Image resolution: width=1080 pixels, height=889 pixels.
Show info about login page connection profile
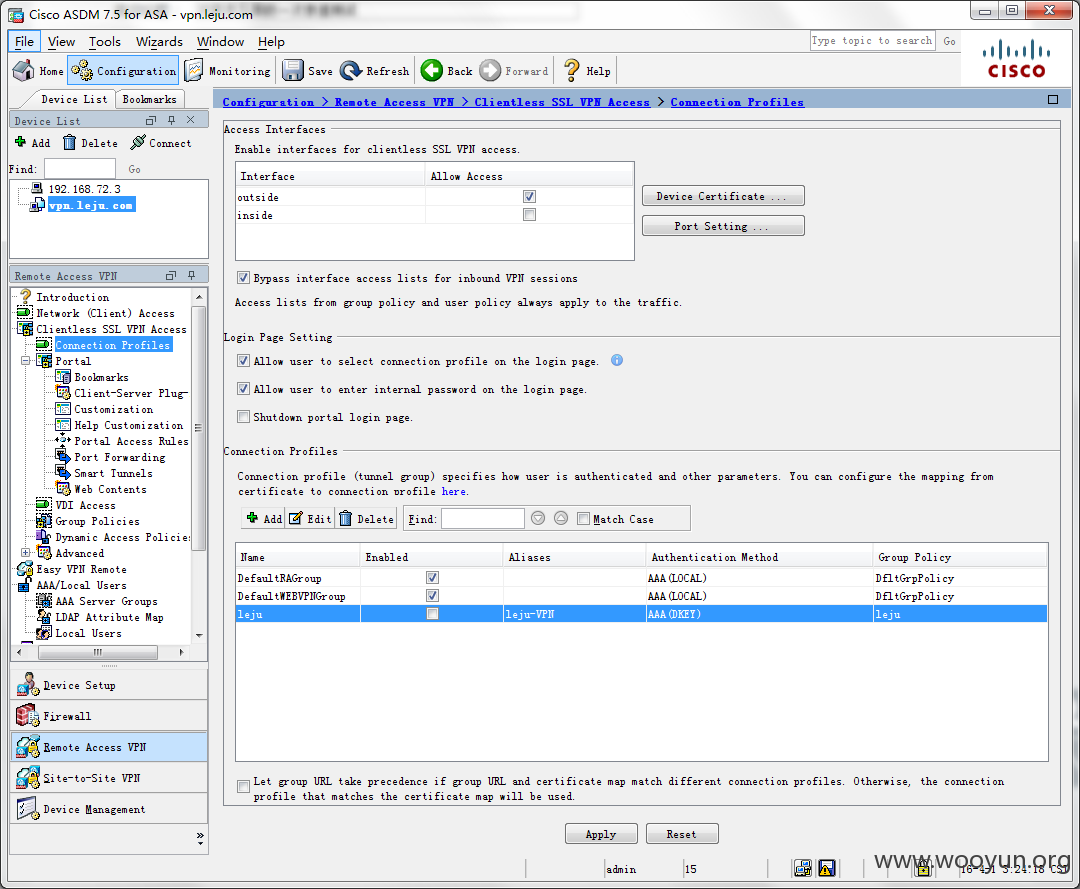click(617, 360)
